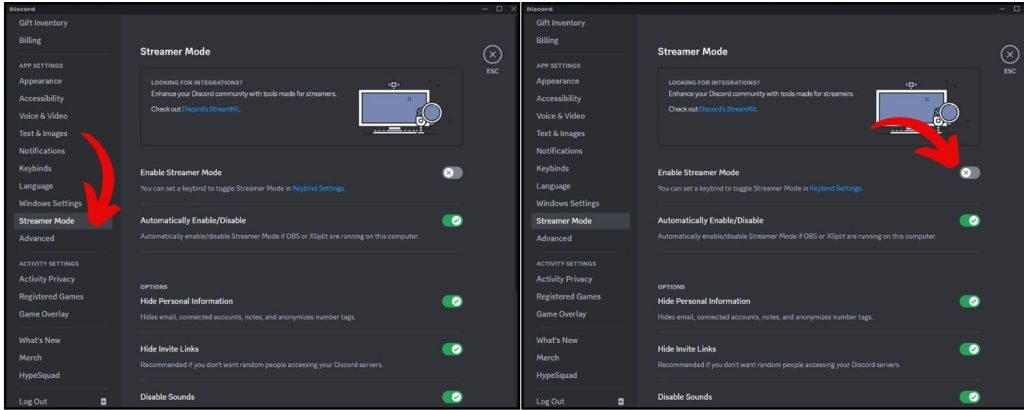Image resolution: width=1024 pixels, height=410 pixels.
Task: Open Discord's StreamKit link in left window
Action: pyautogui.click(x=210, y=109)
